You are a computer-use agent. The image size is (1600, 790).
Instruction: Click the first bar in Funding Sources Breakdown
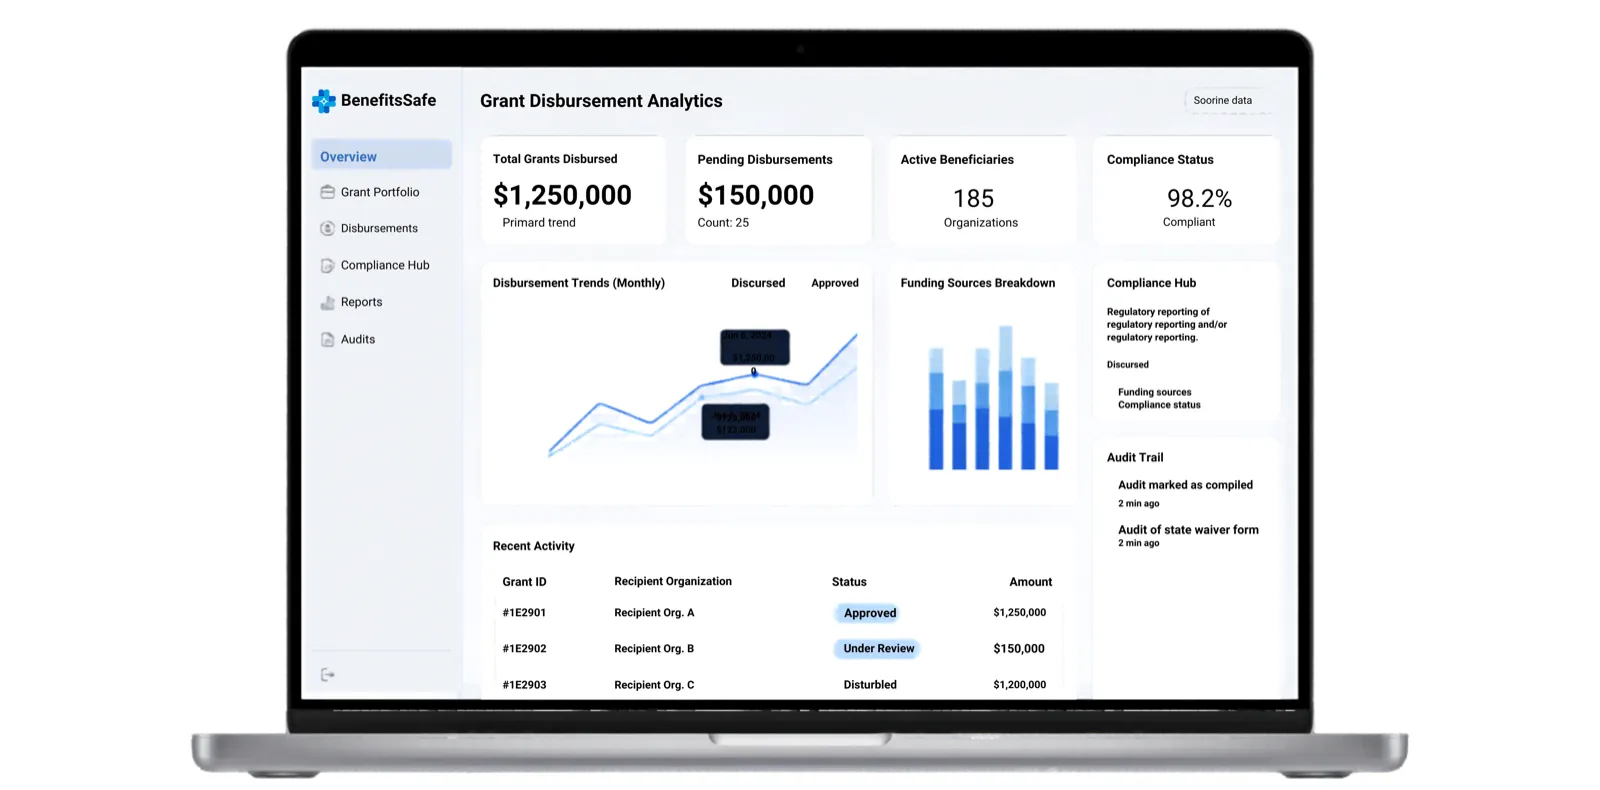coord(936,408)
